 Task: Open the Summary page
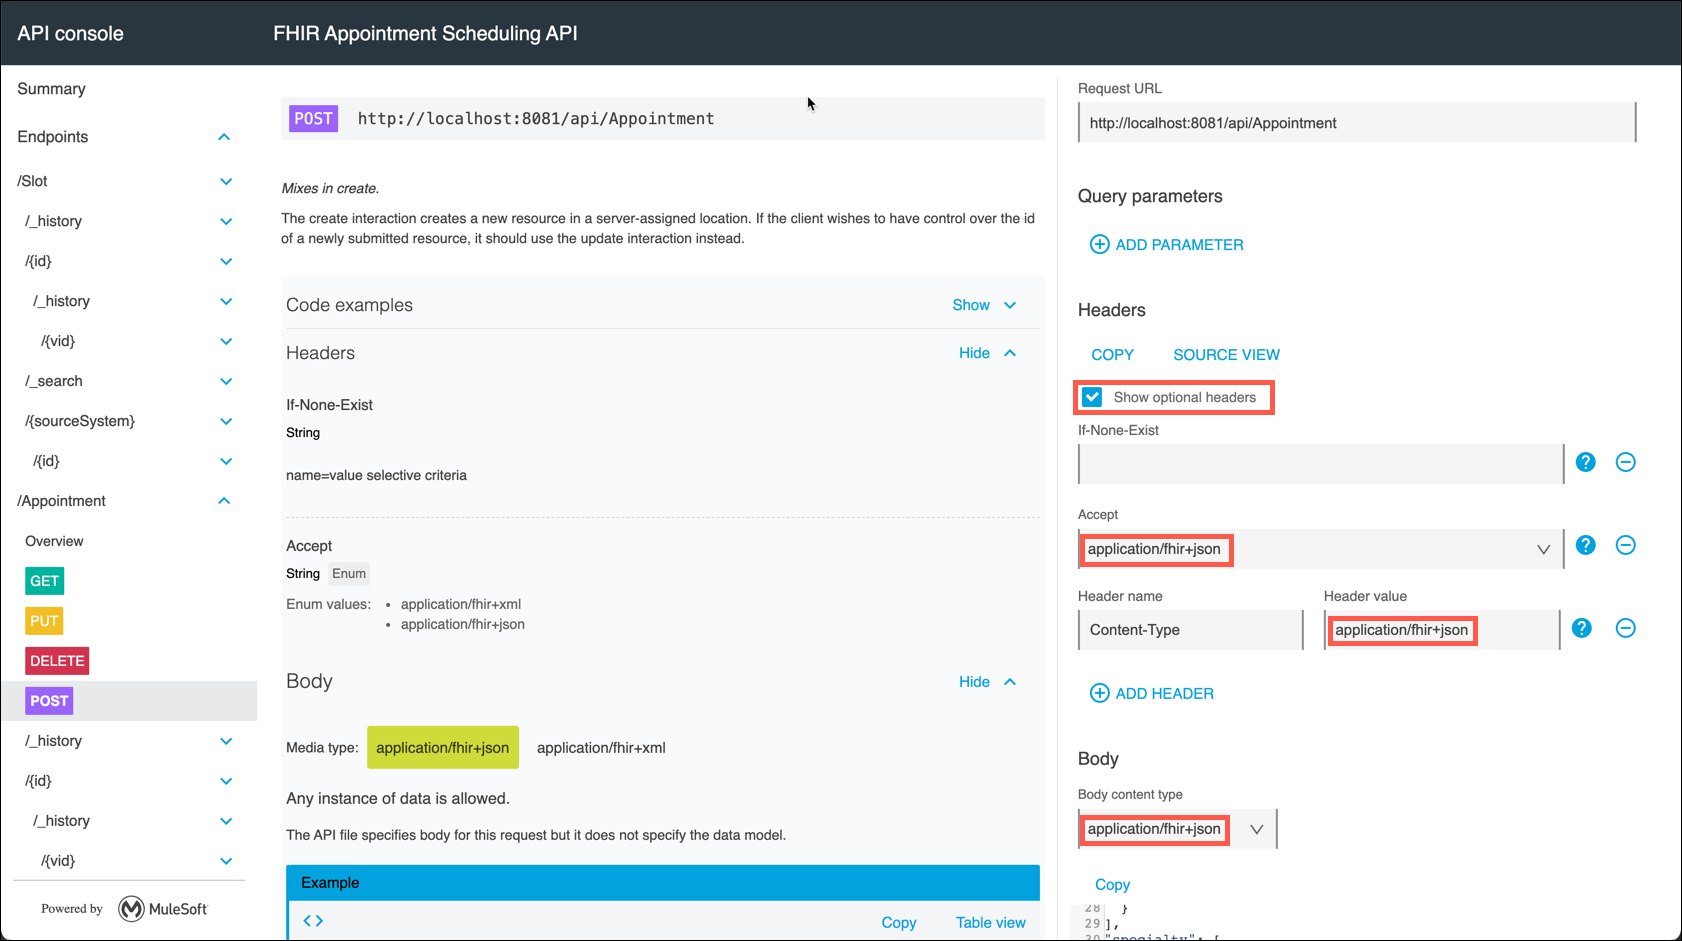tap(51, 89)
